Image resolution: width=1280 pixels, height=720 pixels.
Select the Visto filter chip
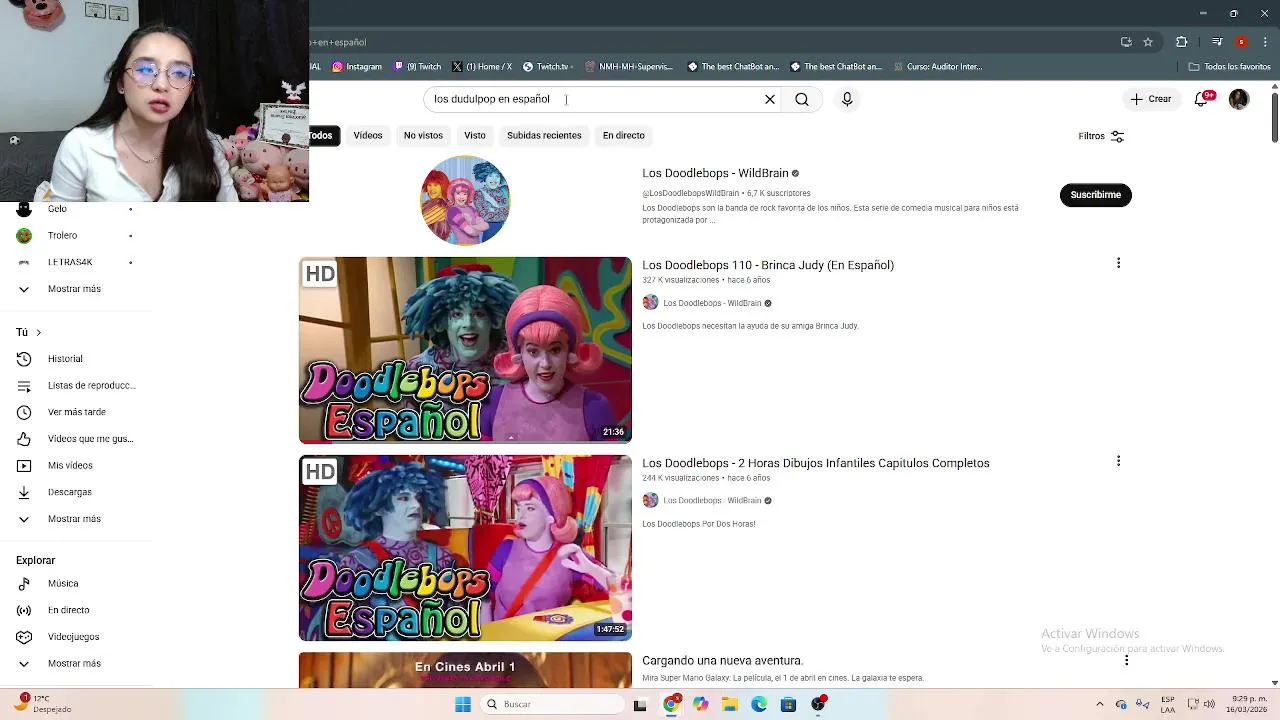pos(475,135)
